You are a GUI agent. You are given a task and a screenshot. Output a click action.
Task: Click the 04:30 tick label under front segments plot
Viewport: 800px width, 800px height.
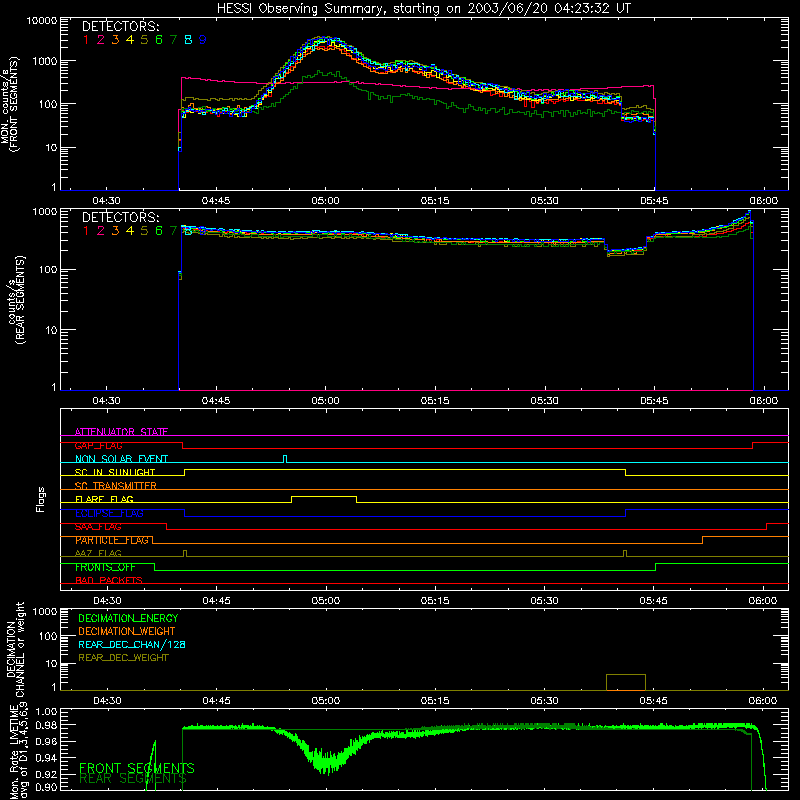(106, 201)
